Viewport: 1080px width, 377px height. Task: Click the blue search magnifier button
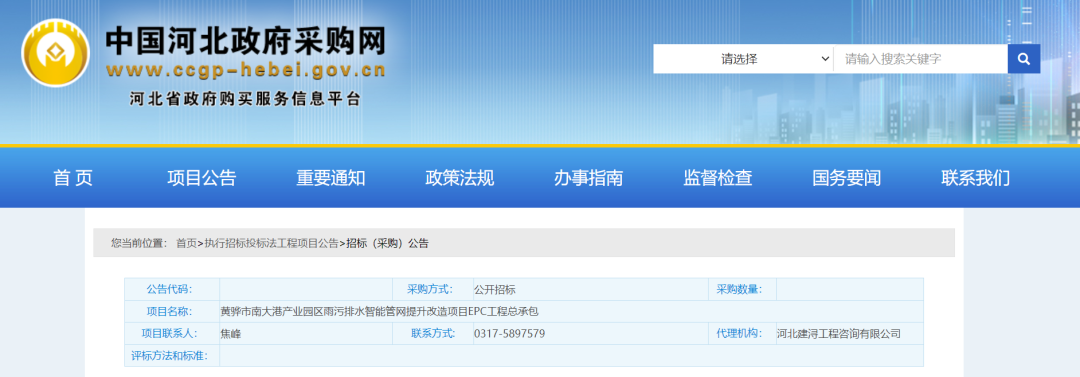tap(1024, 59)
